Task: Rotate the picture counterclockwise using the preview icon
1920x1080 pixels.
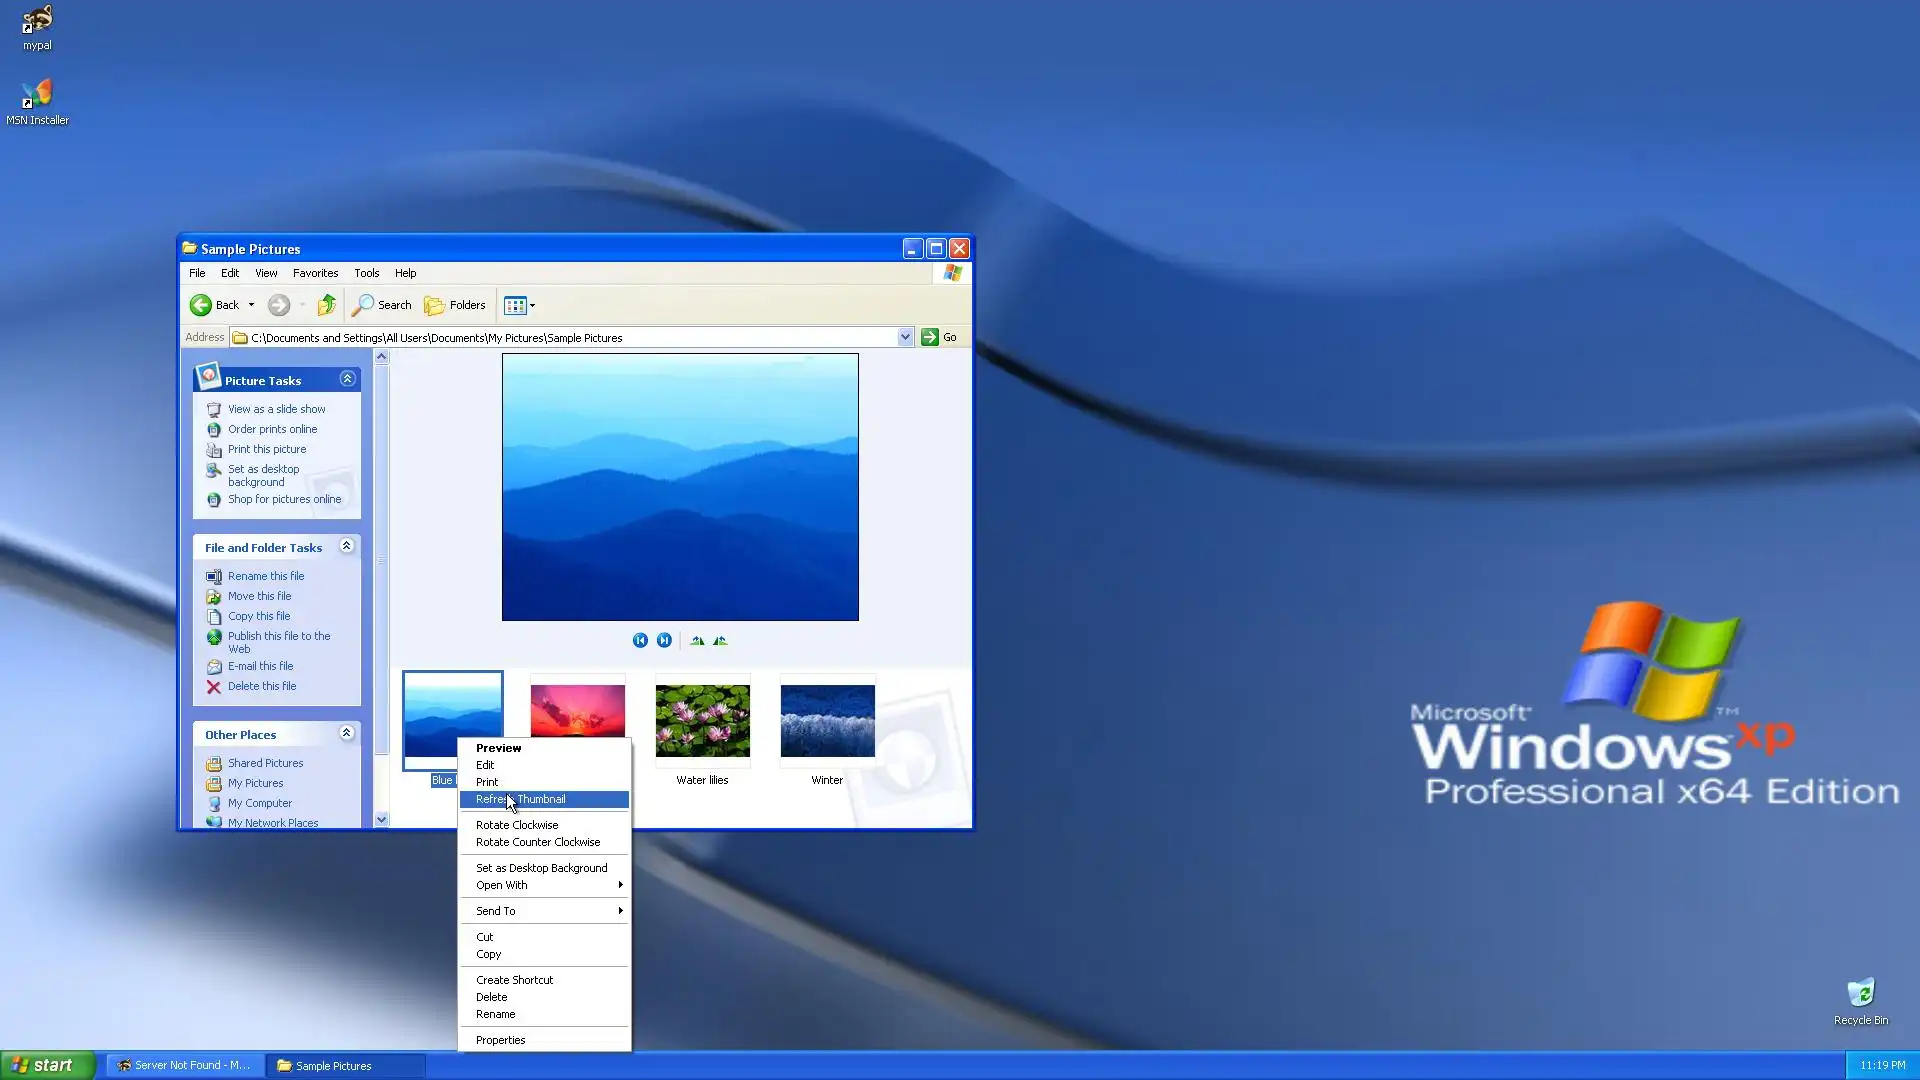Action: [x=720, y=640]
